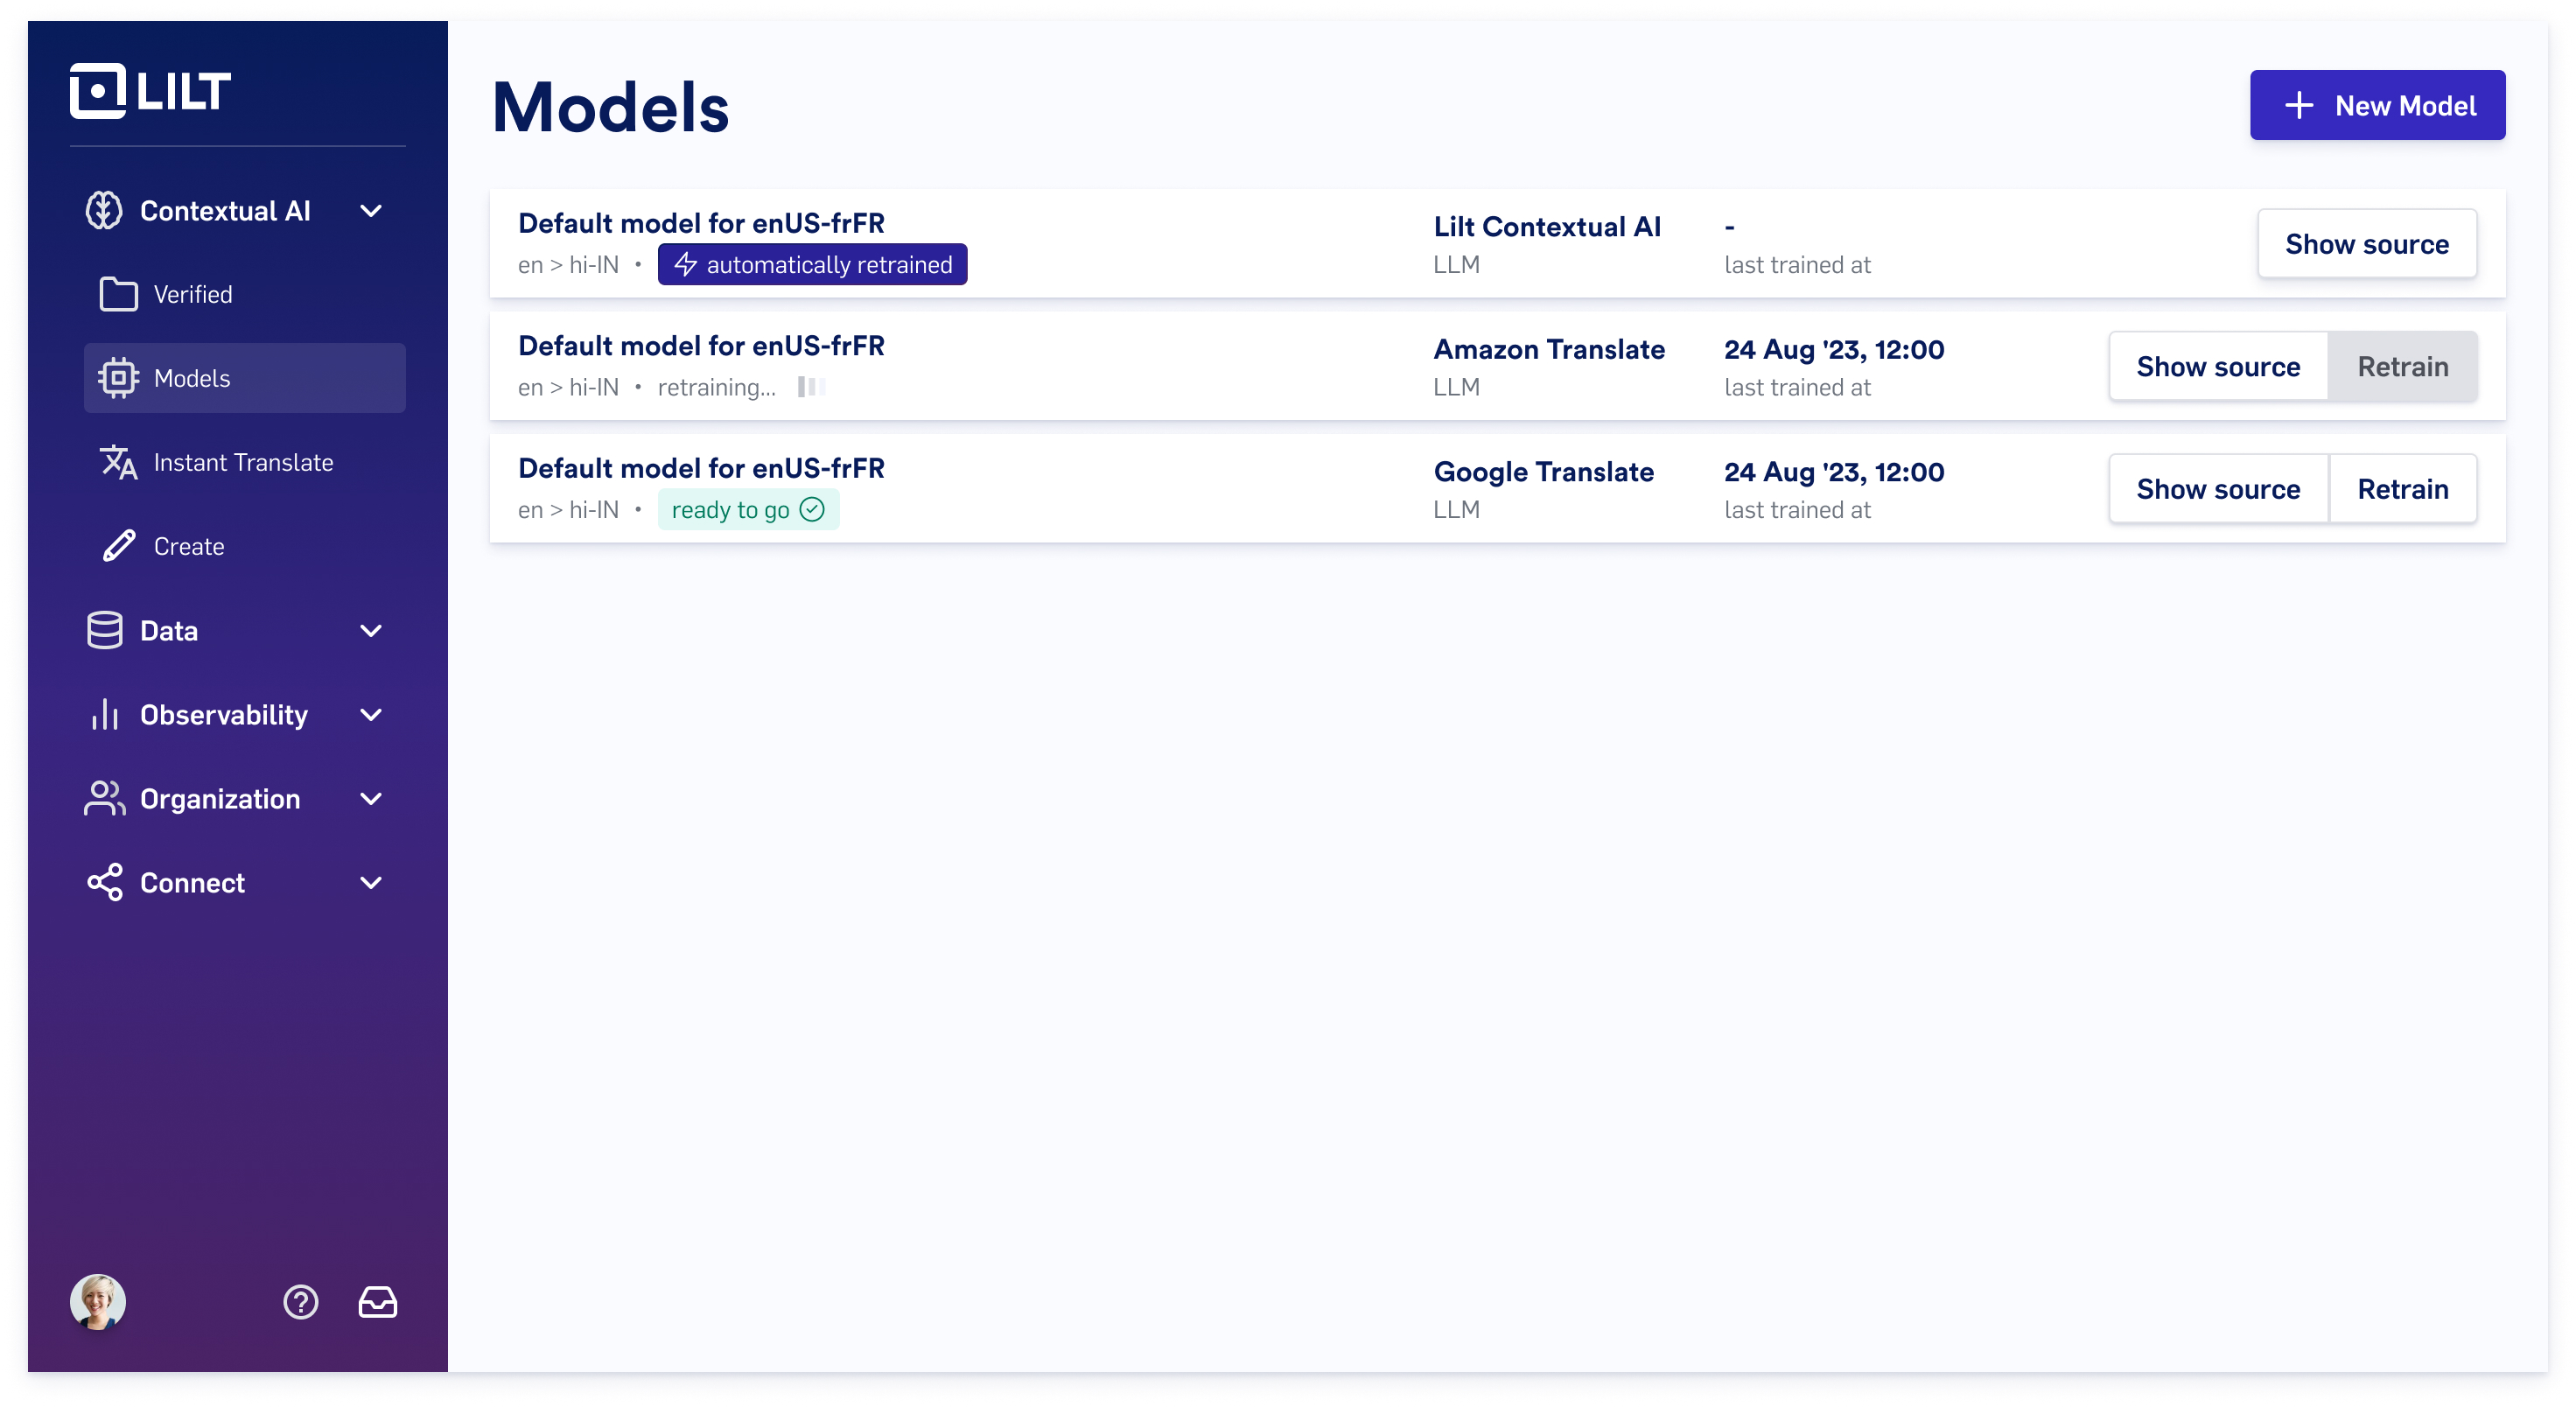Click the Verified folder icon
This screenshot has height=1407, width=2576.
118,294
